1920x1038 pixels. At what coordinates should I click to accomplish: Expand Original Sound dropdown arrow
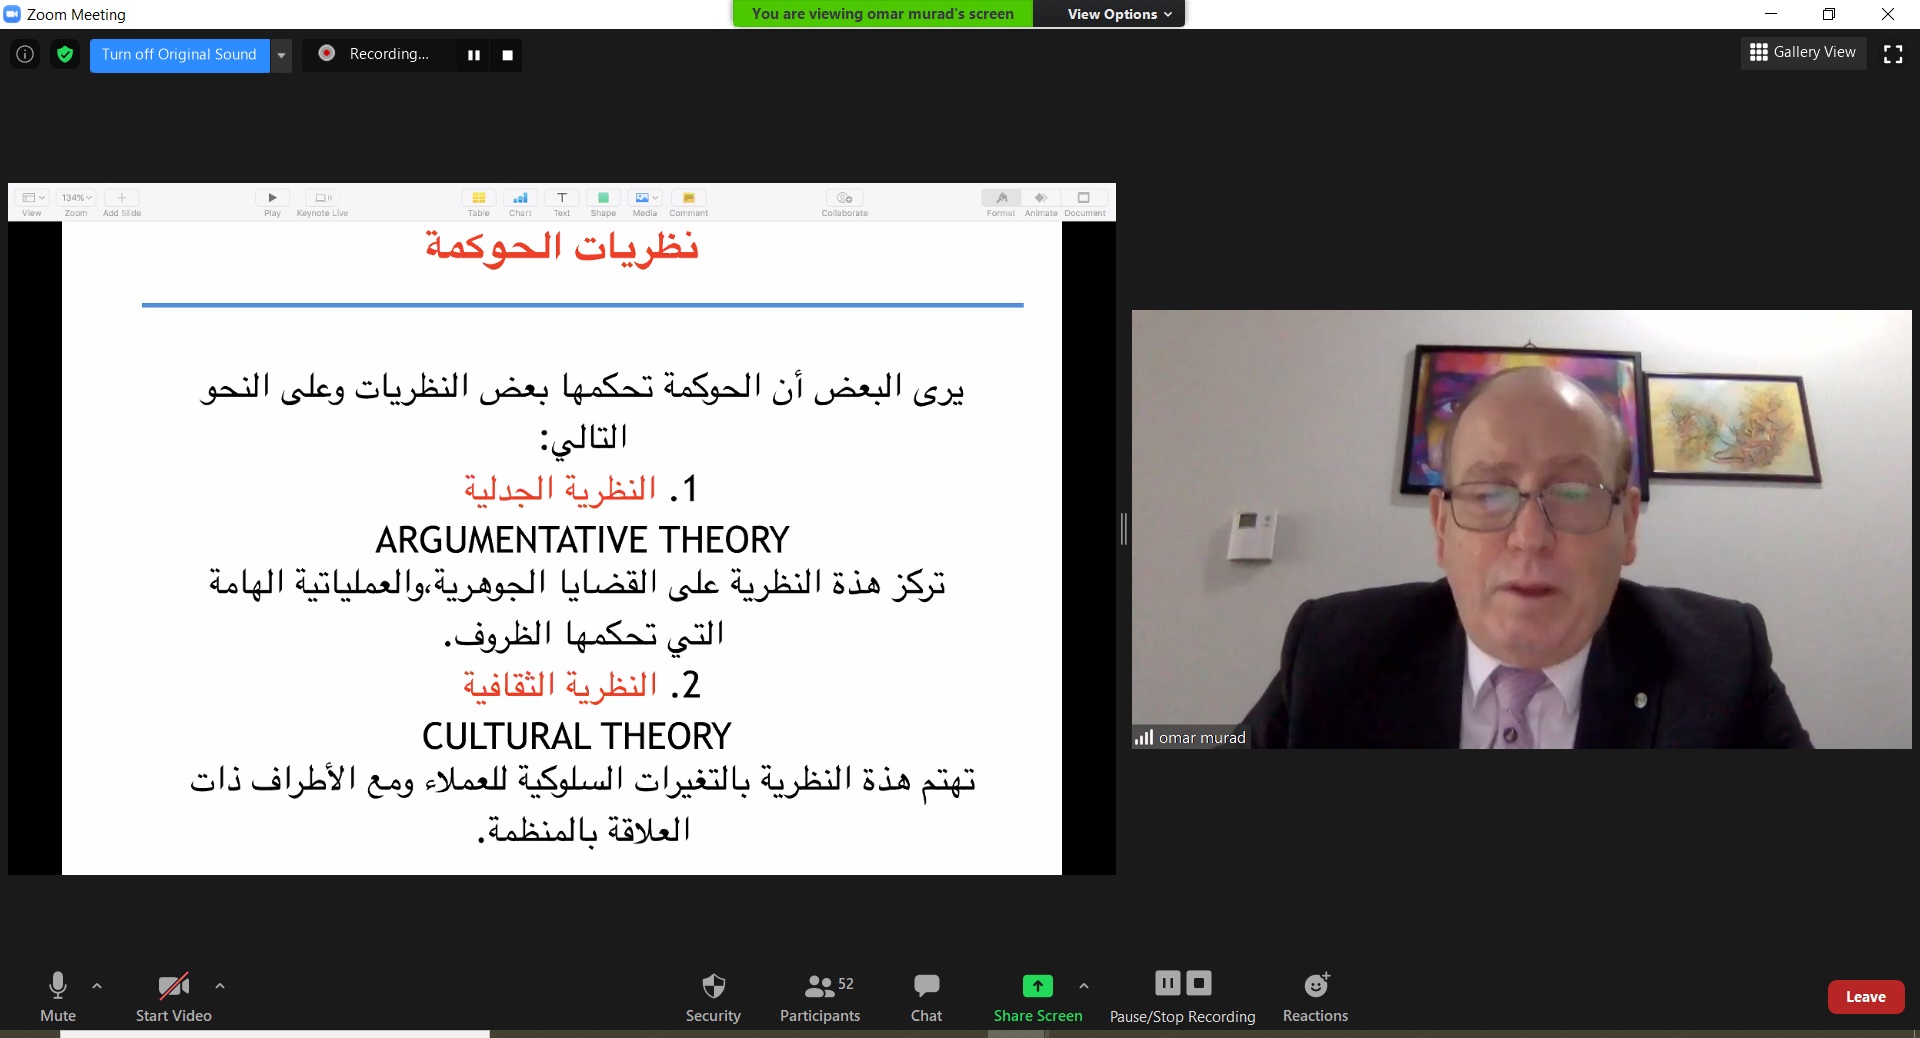282,55
